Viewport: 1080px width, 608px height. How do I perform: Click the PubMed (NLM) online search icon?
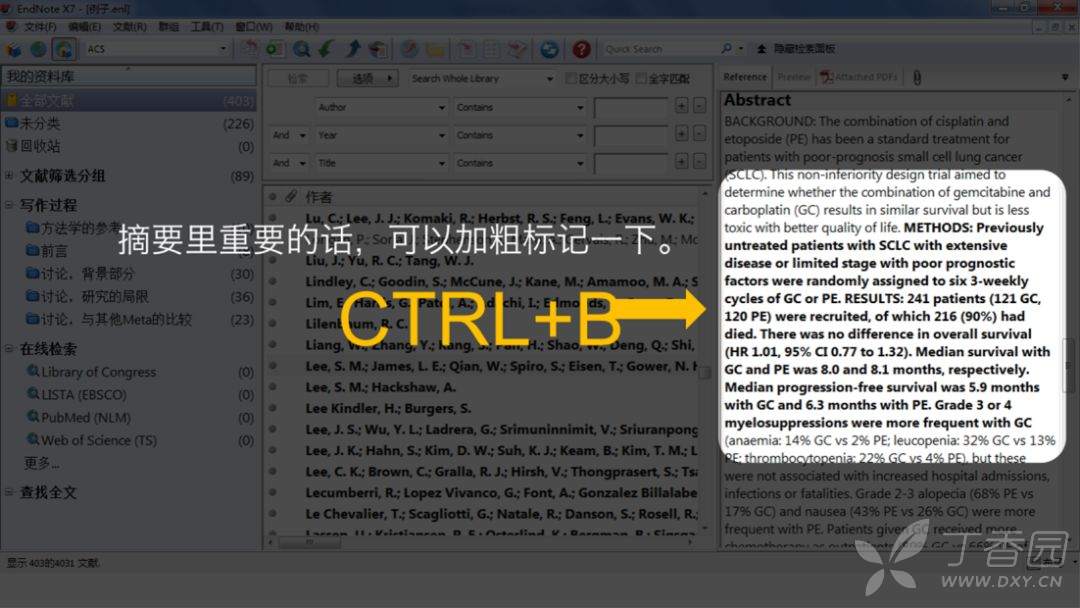tap(32, 417)
